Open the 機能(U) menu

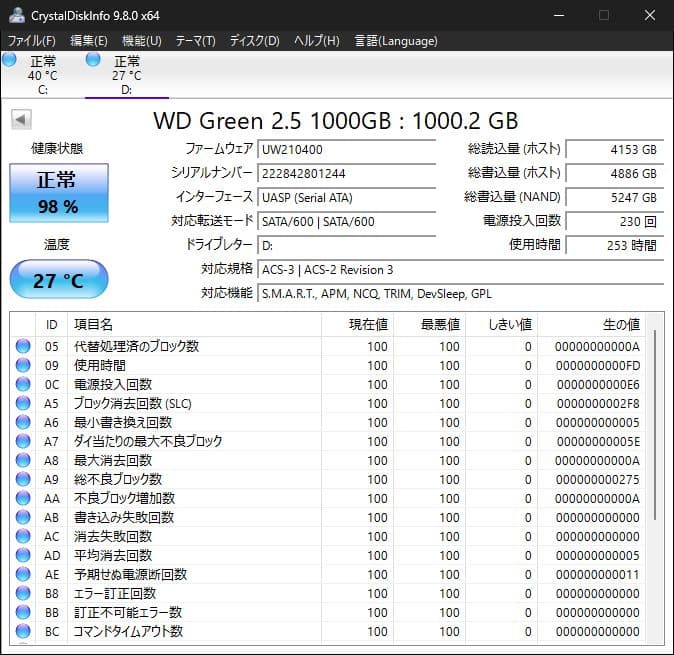click(142, 41)
